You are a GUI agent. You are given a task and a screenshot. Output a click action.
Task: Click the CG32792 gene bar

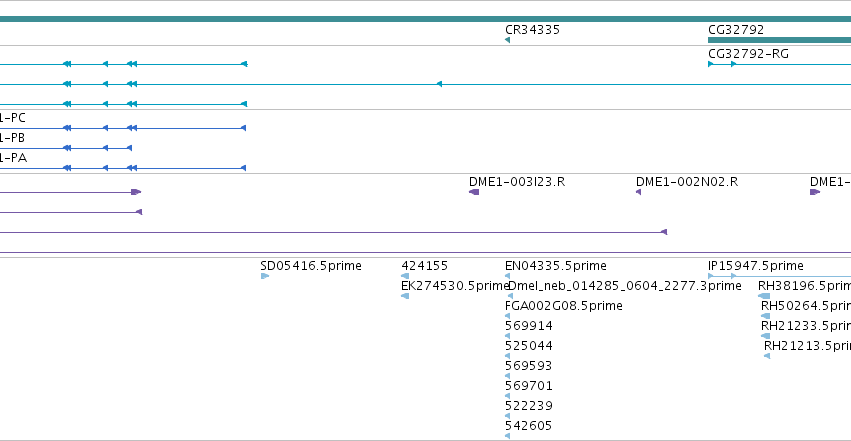(x=779, y=40)
